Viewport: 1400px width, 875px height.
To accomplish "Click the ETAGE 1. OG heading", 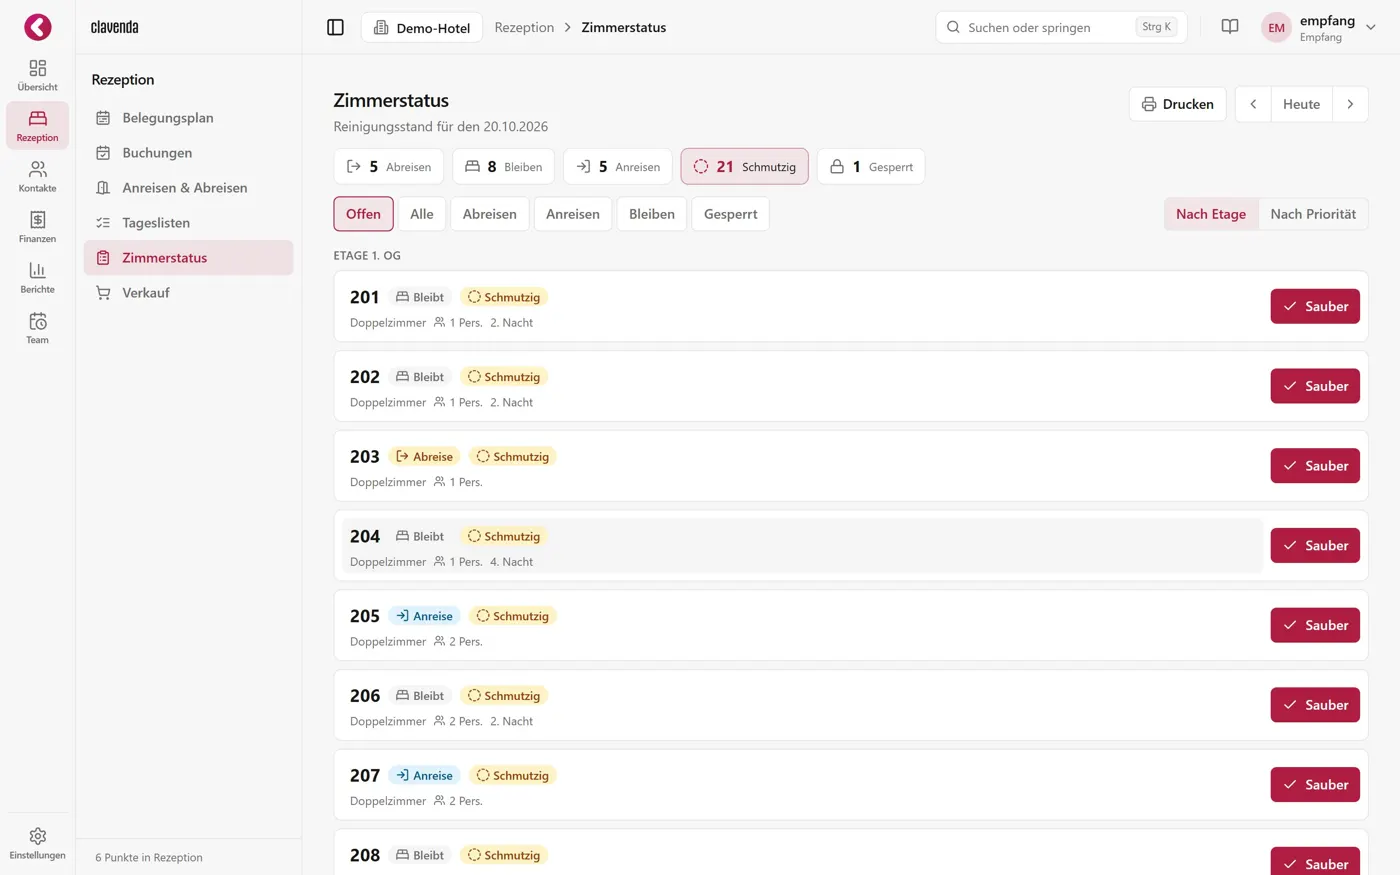I will coord(367,256).
